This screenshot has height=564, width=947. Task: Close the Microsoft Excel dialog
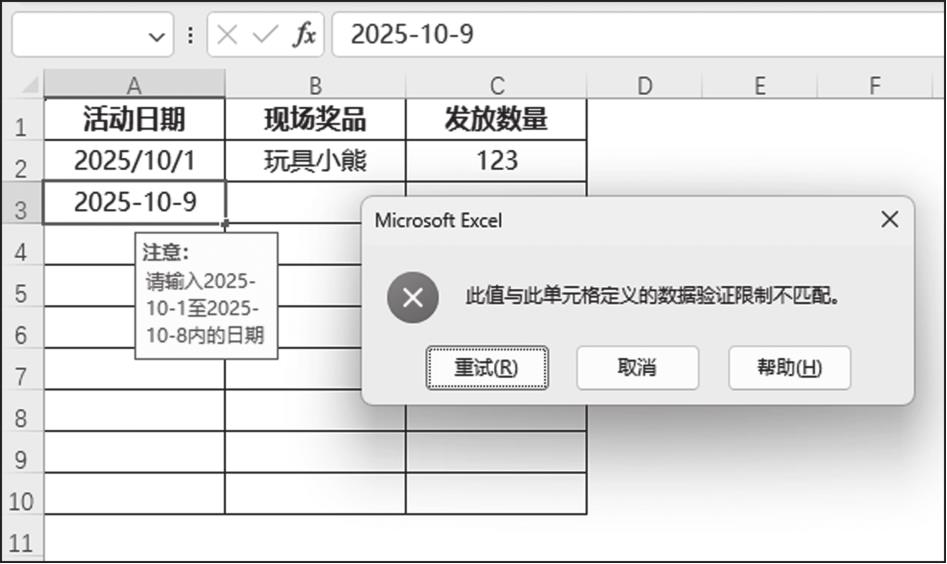pyautogui.click(x=890, y=220)
